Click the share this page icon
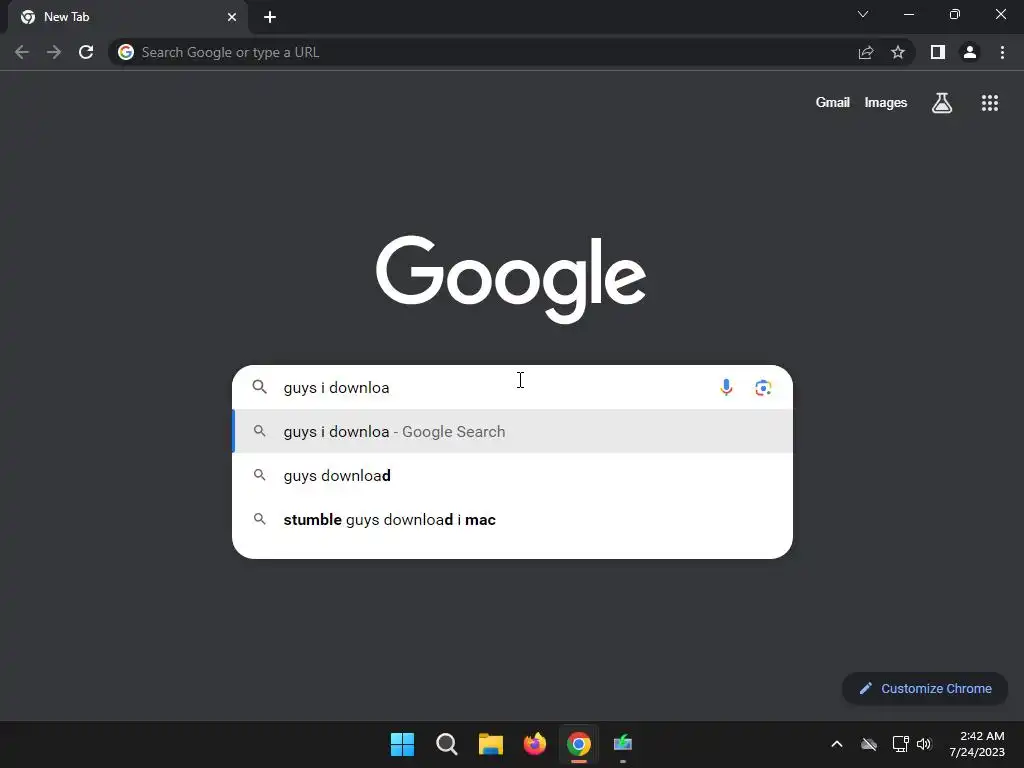The width and height of the screenshot is (1024, 768). 866,52
